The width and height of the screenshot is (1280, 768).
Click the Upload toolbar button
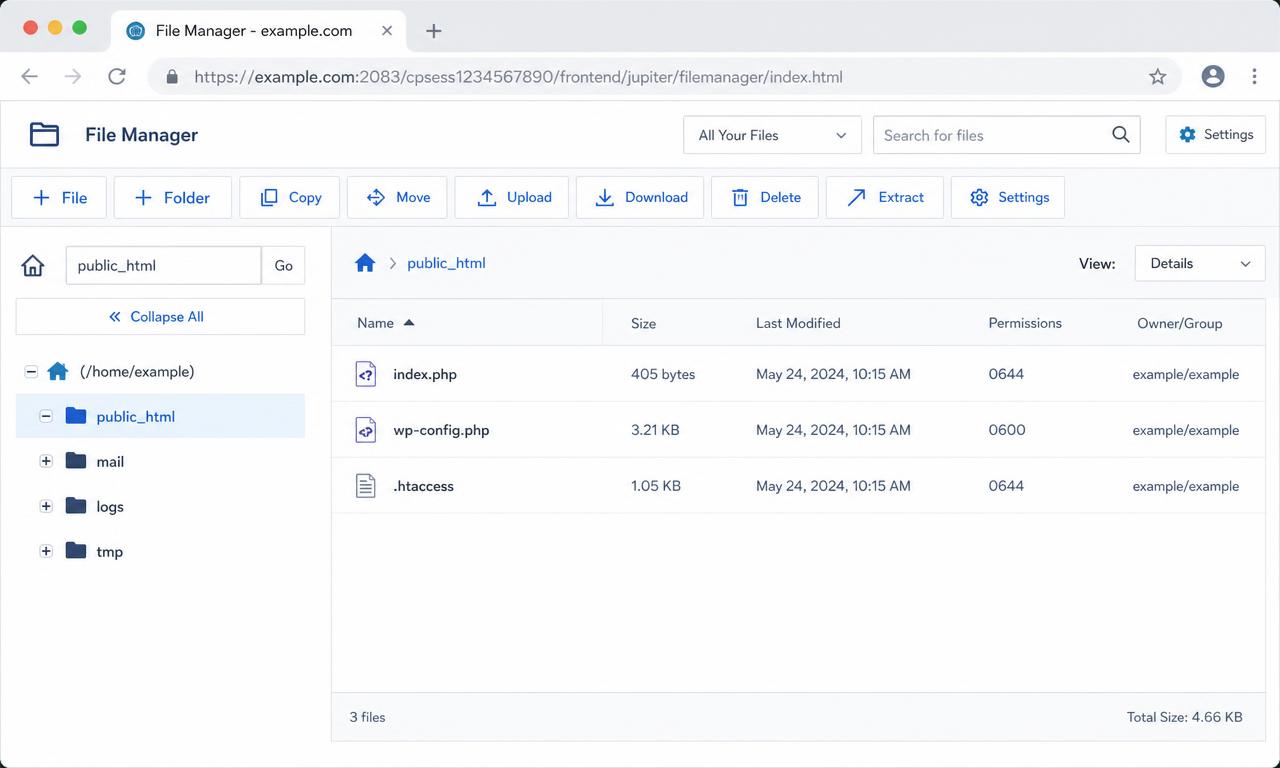click(512, 198)
